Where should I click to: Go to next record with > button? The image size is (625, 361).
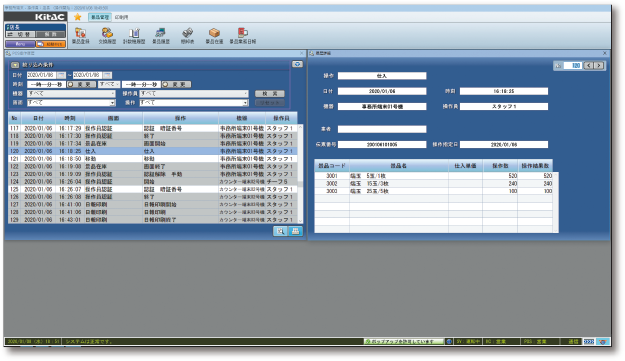click(599, 65)
